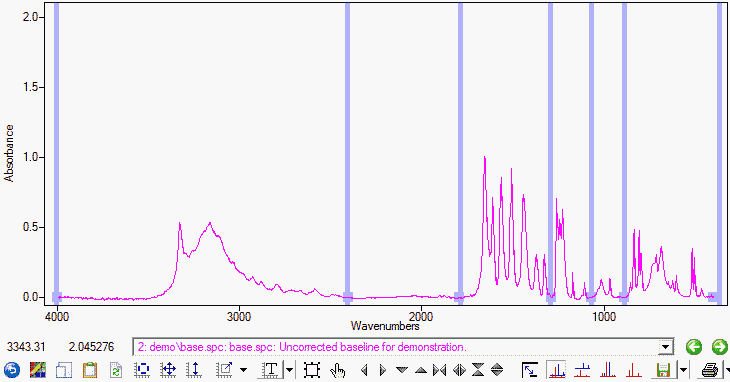Click the vertical compress hourglass-arrows icon
730x382 pixels.
point(478,370)
